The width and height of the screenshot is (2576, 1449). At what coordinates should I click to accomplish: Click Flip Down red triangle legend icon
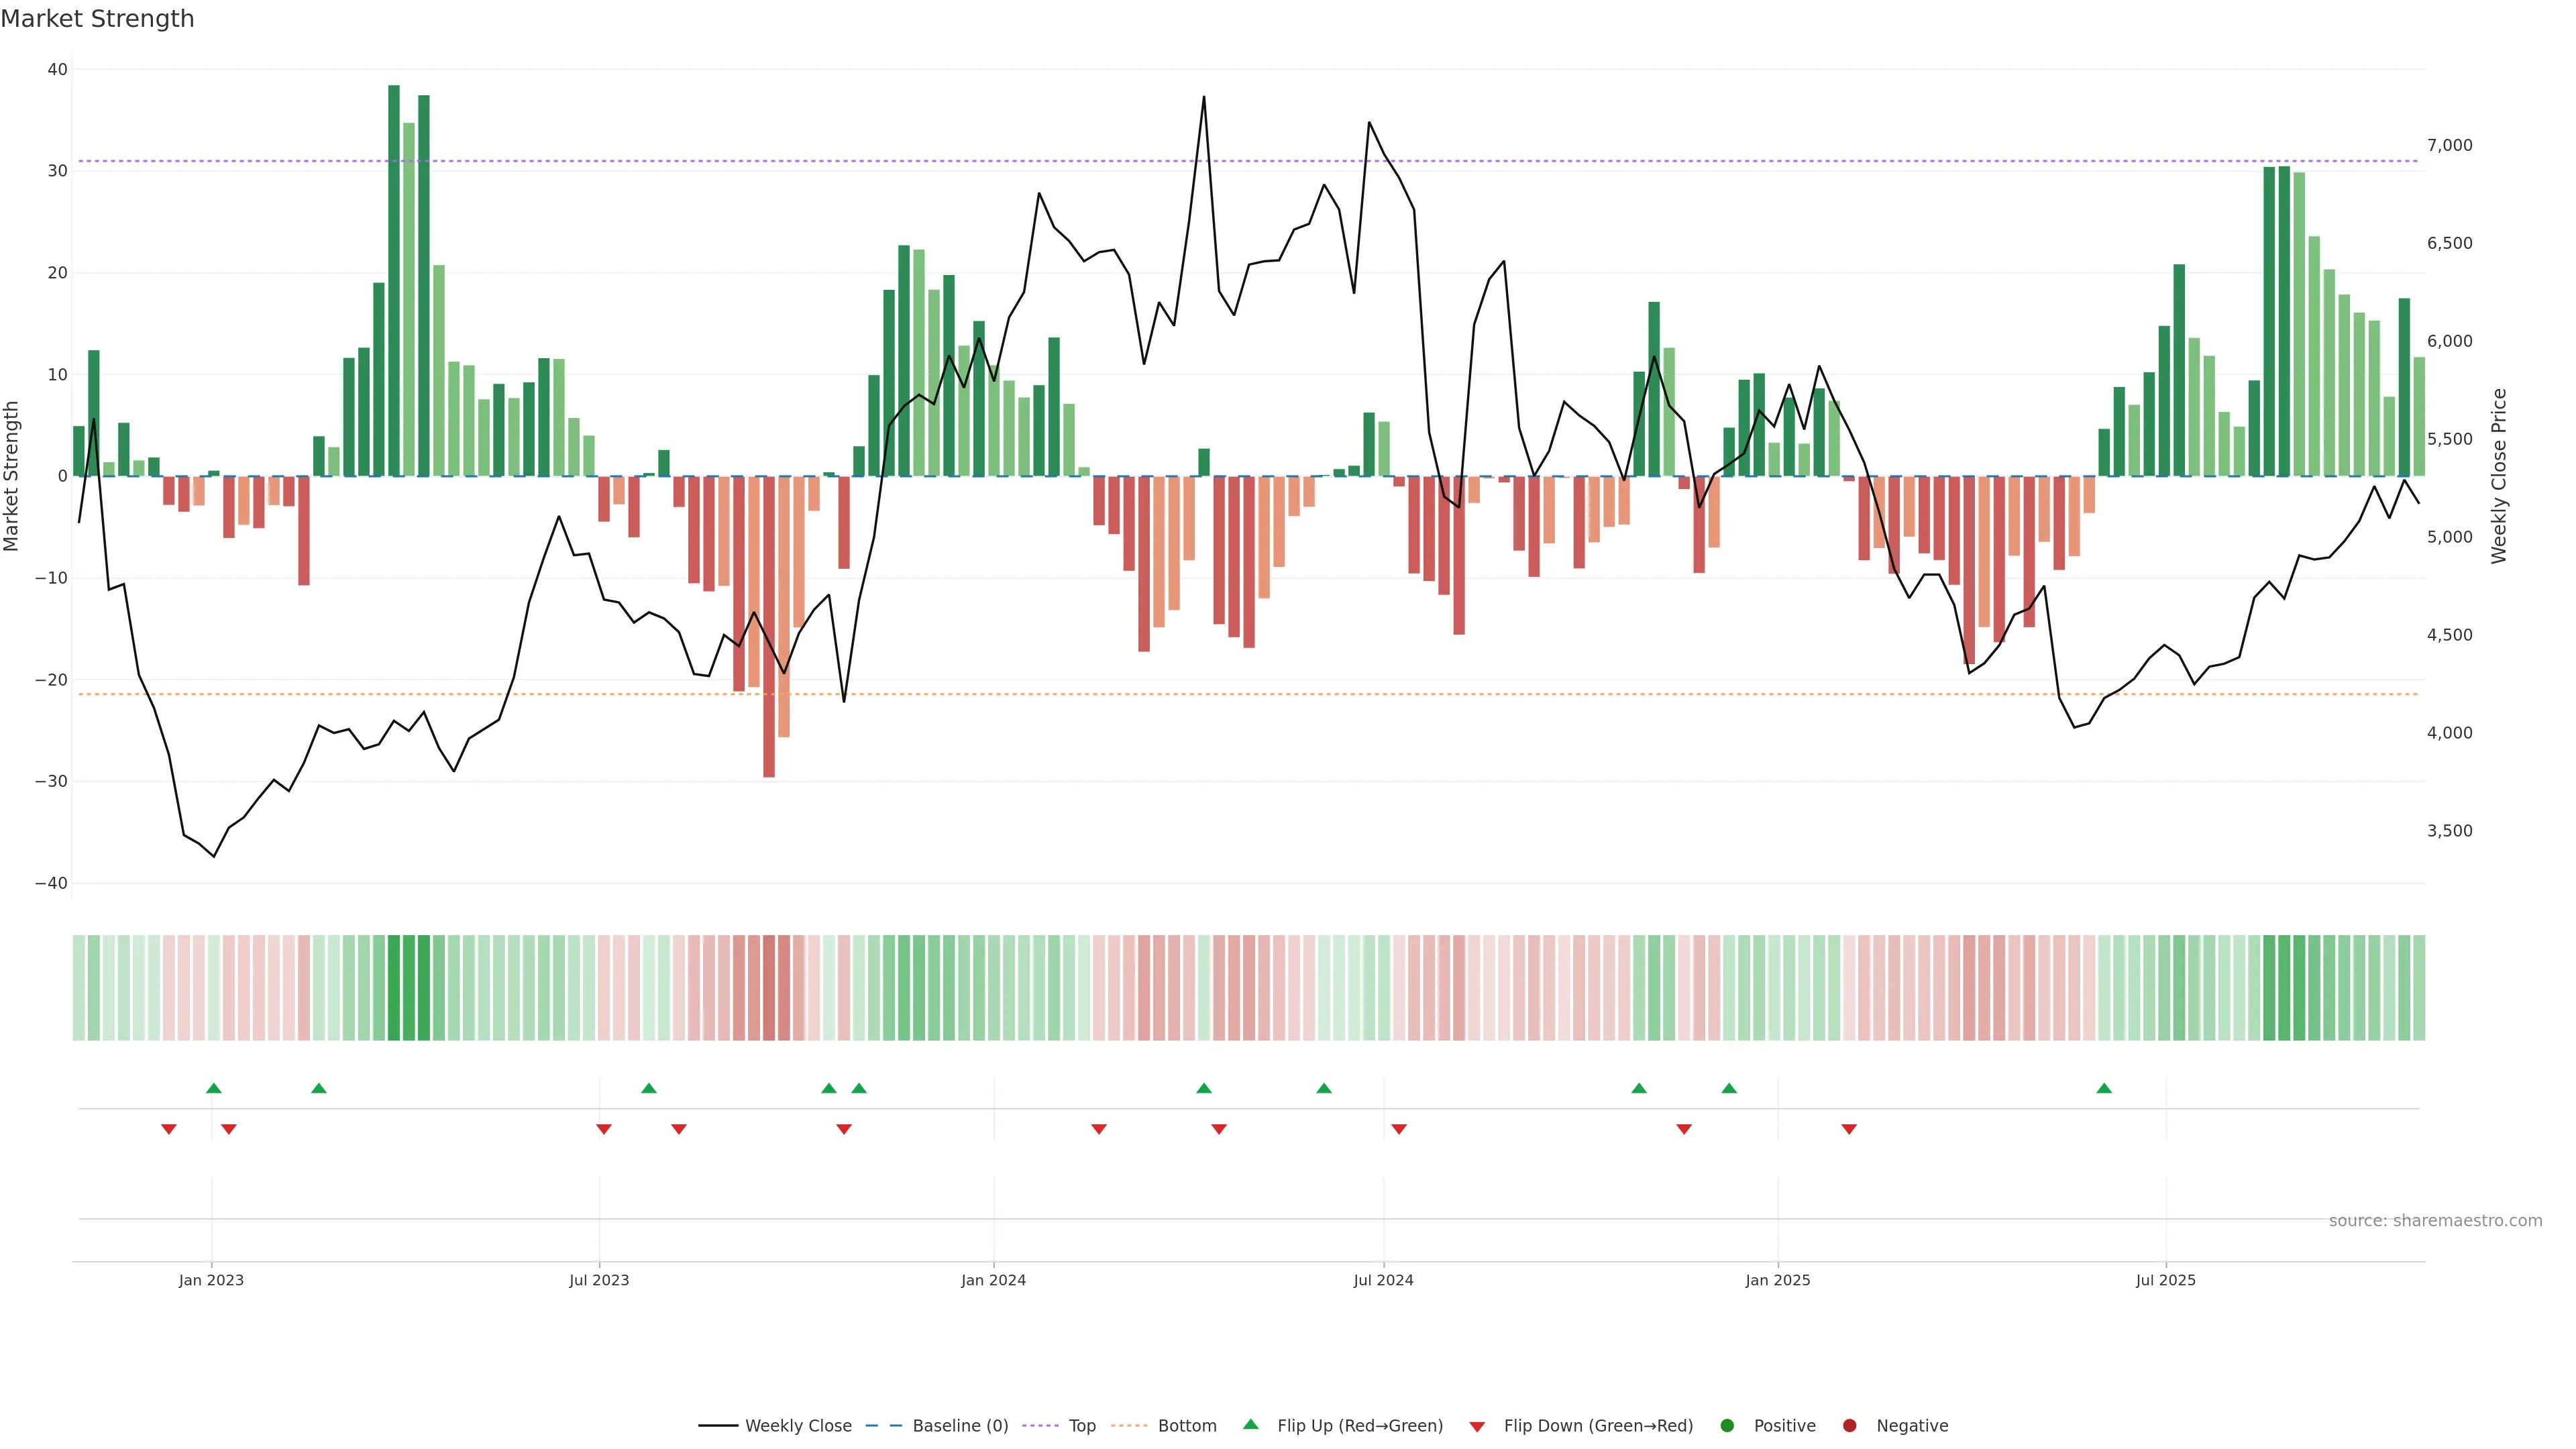tap(1477, 1427)
